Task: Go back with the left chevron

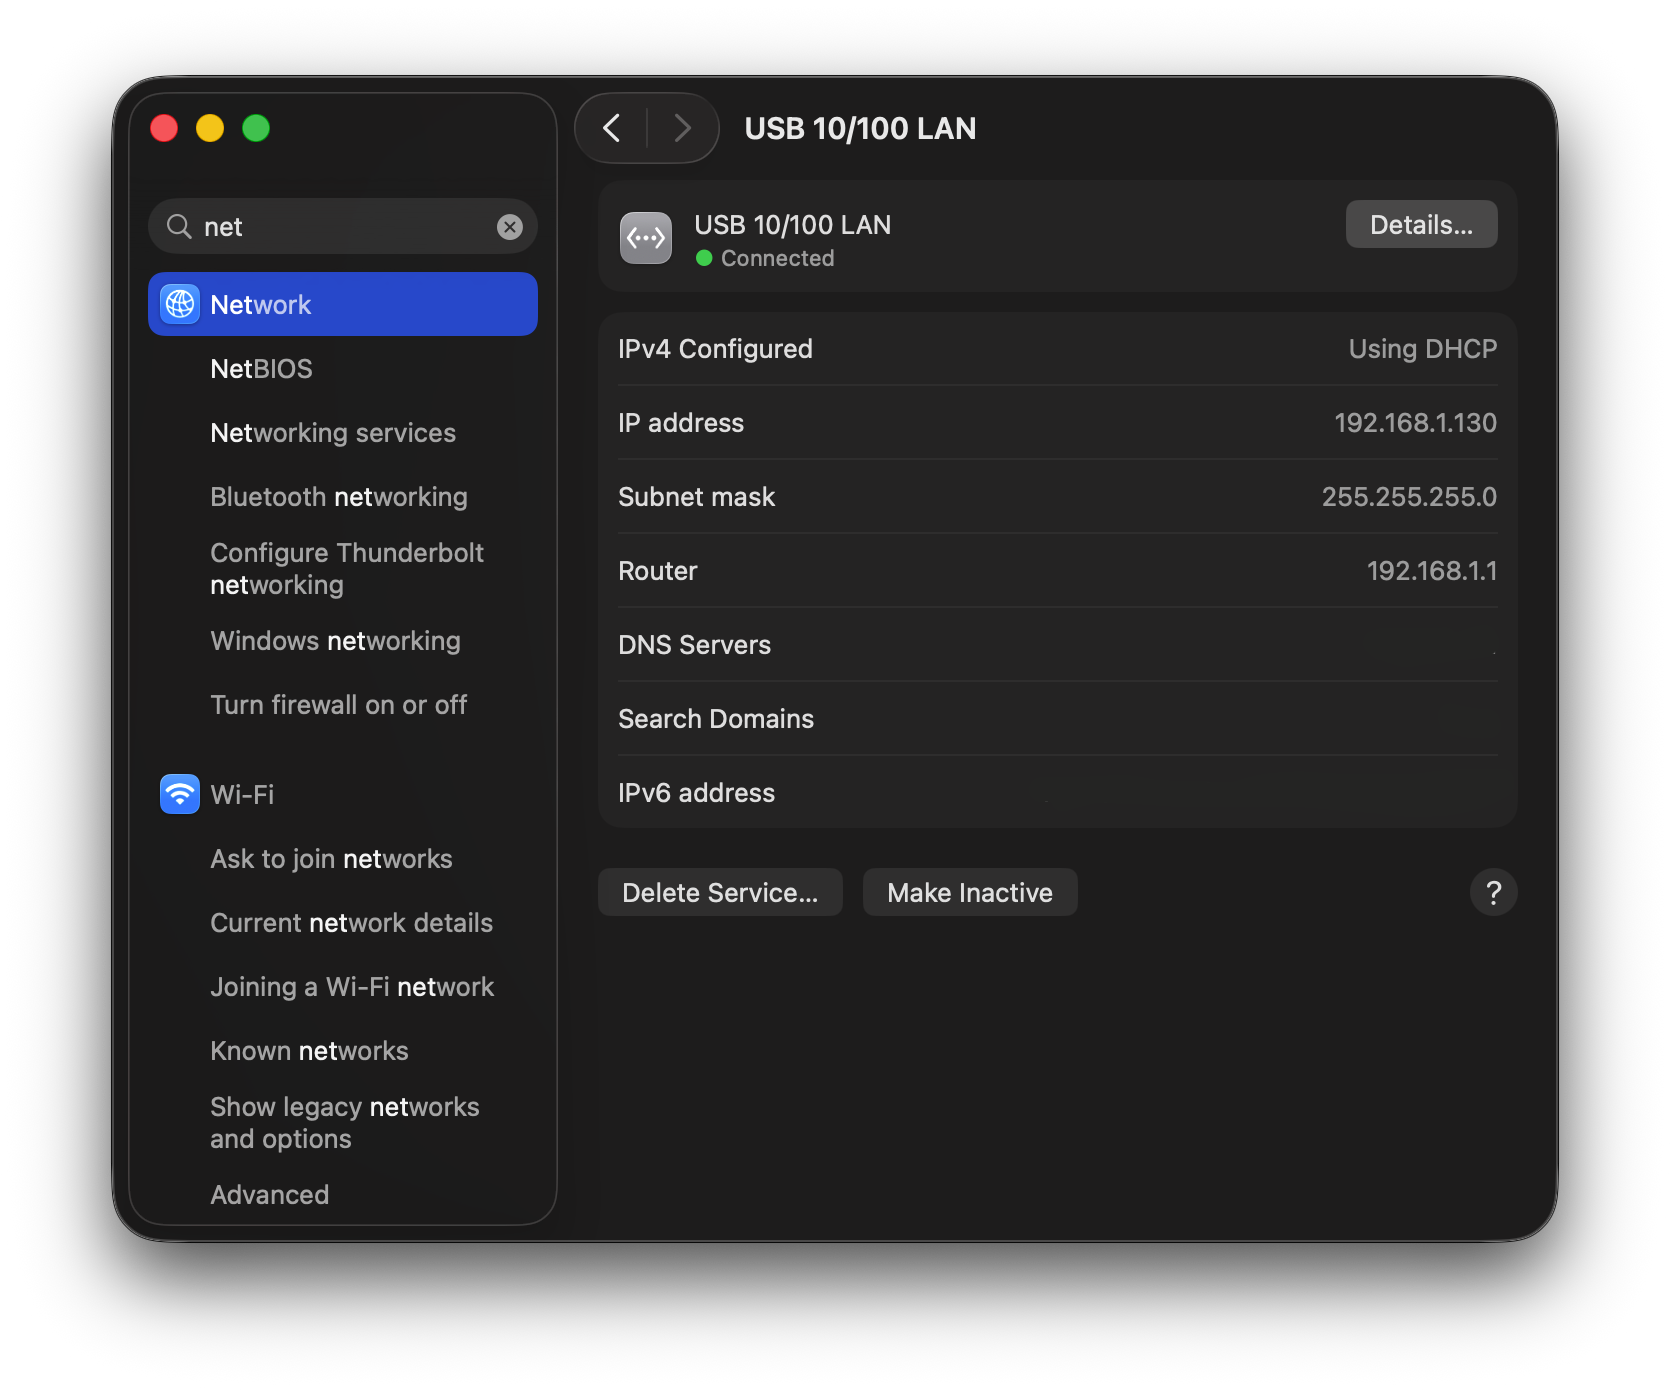Action: coord(612,128)
